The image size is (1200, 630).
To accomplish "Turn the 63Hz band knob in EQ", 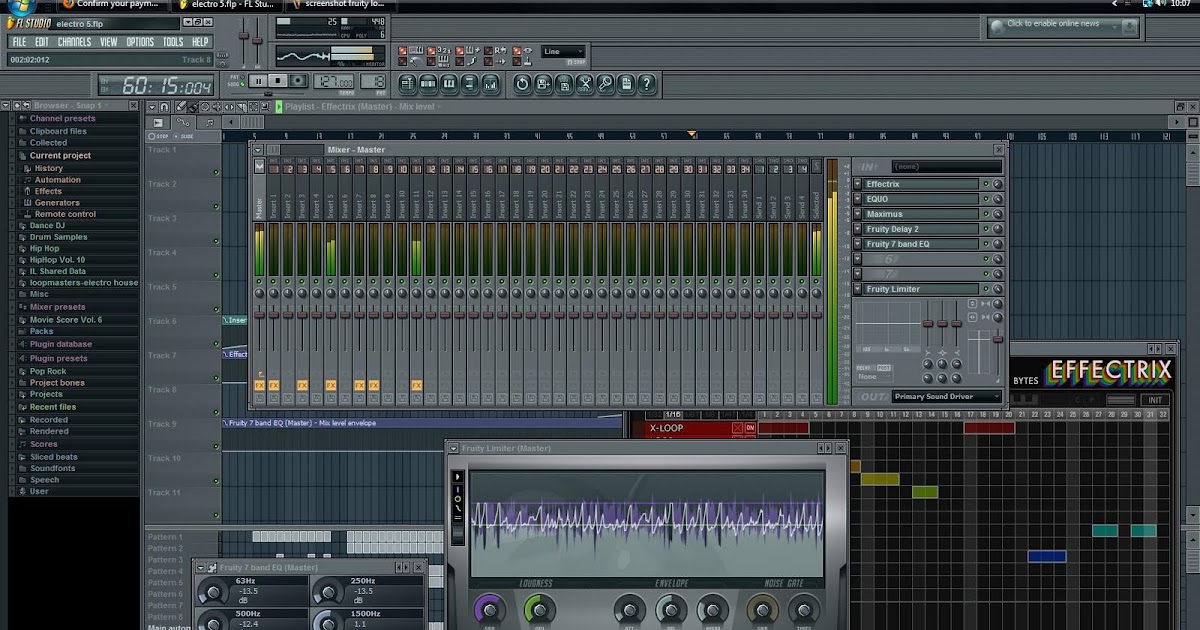I will (x=212, y=591).
